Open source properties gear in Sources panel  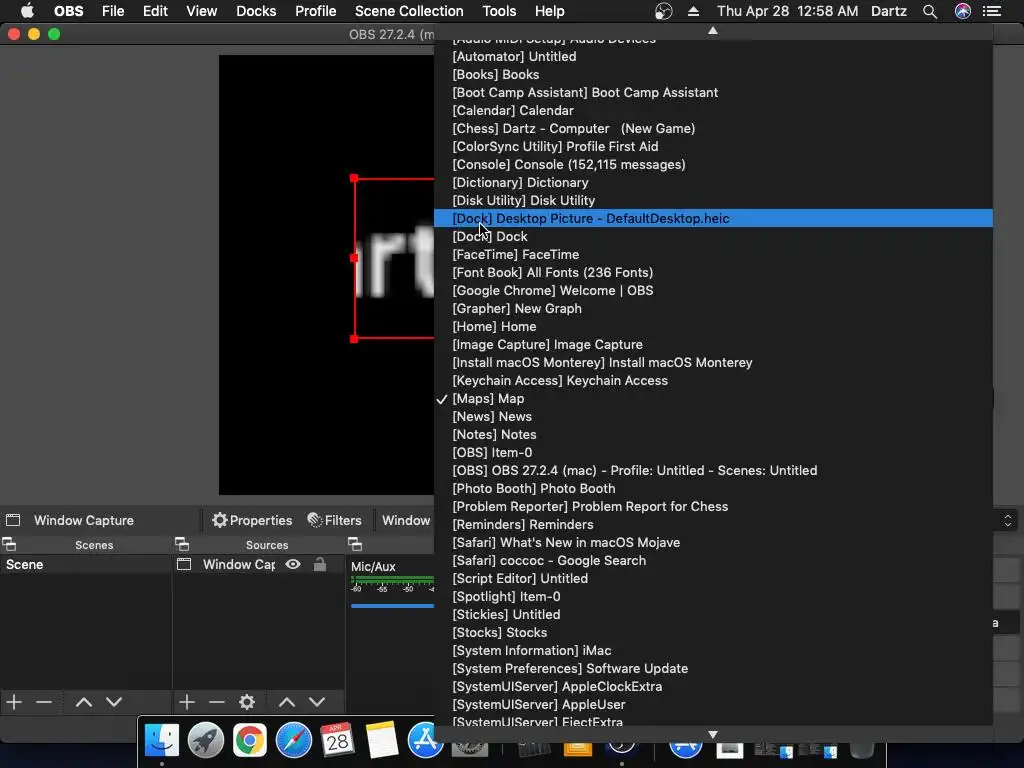pyautogui.click(x=247, y=702)
